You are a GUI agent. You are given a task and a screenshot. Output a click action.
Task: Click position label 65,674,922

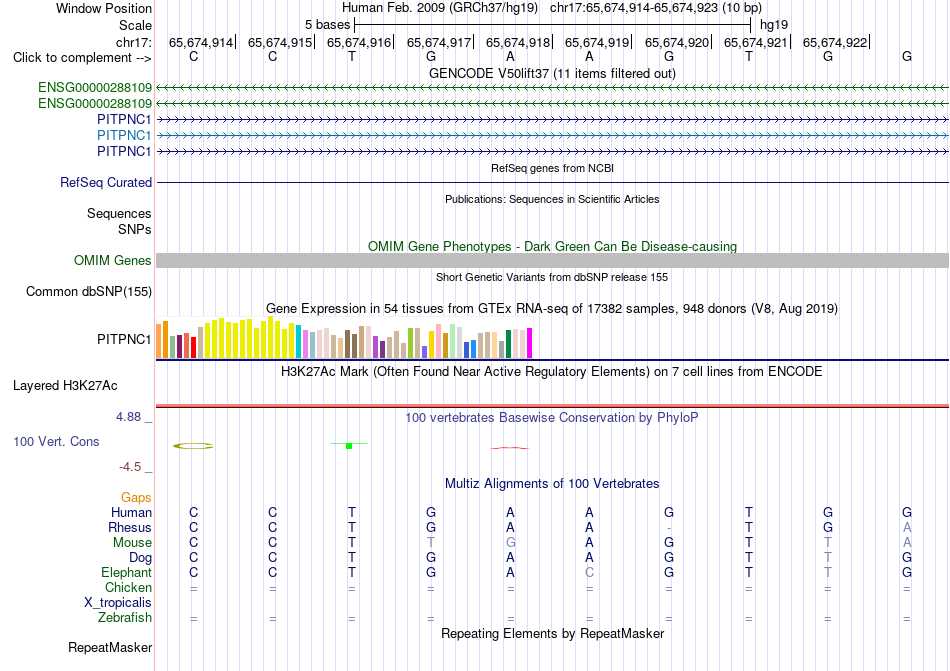[x=835, y=42]
